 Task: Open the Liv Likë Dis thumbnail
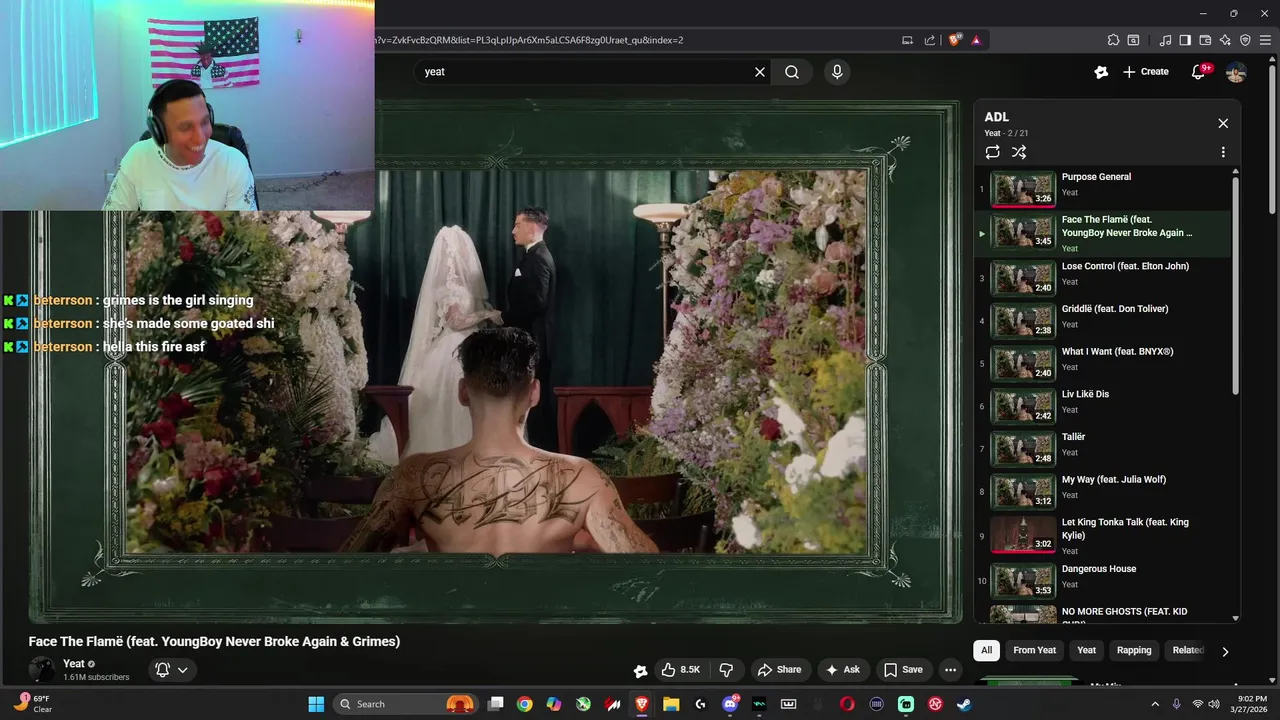pos(1023,406)
